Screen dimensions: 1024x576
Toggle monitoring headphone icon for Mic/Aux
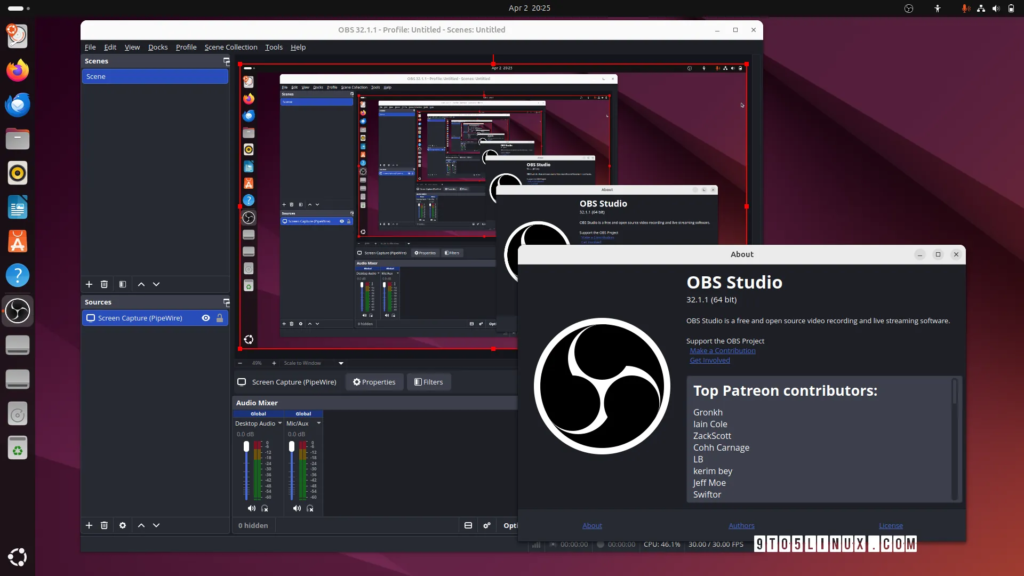click(x=310, y=508)
